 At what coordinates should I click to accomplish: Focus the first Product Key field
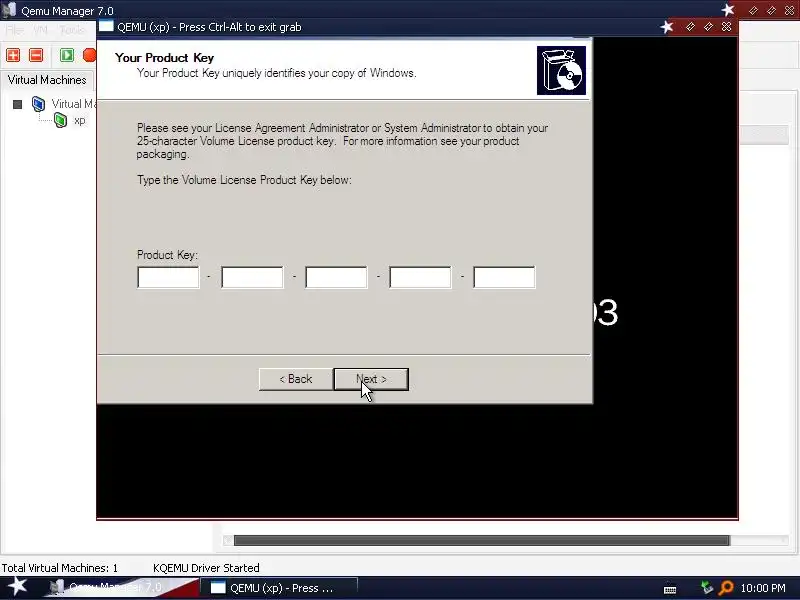(168, 277)
